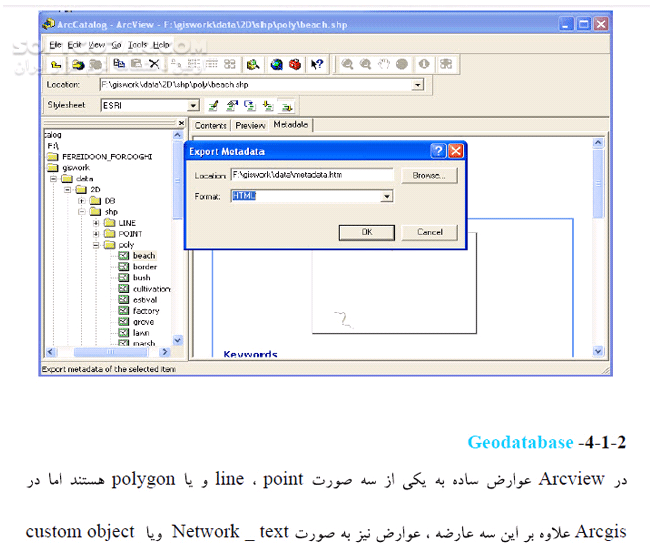
Task: Click the Delete (X) icon in the toolbar
Action: 153,64
